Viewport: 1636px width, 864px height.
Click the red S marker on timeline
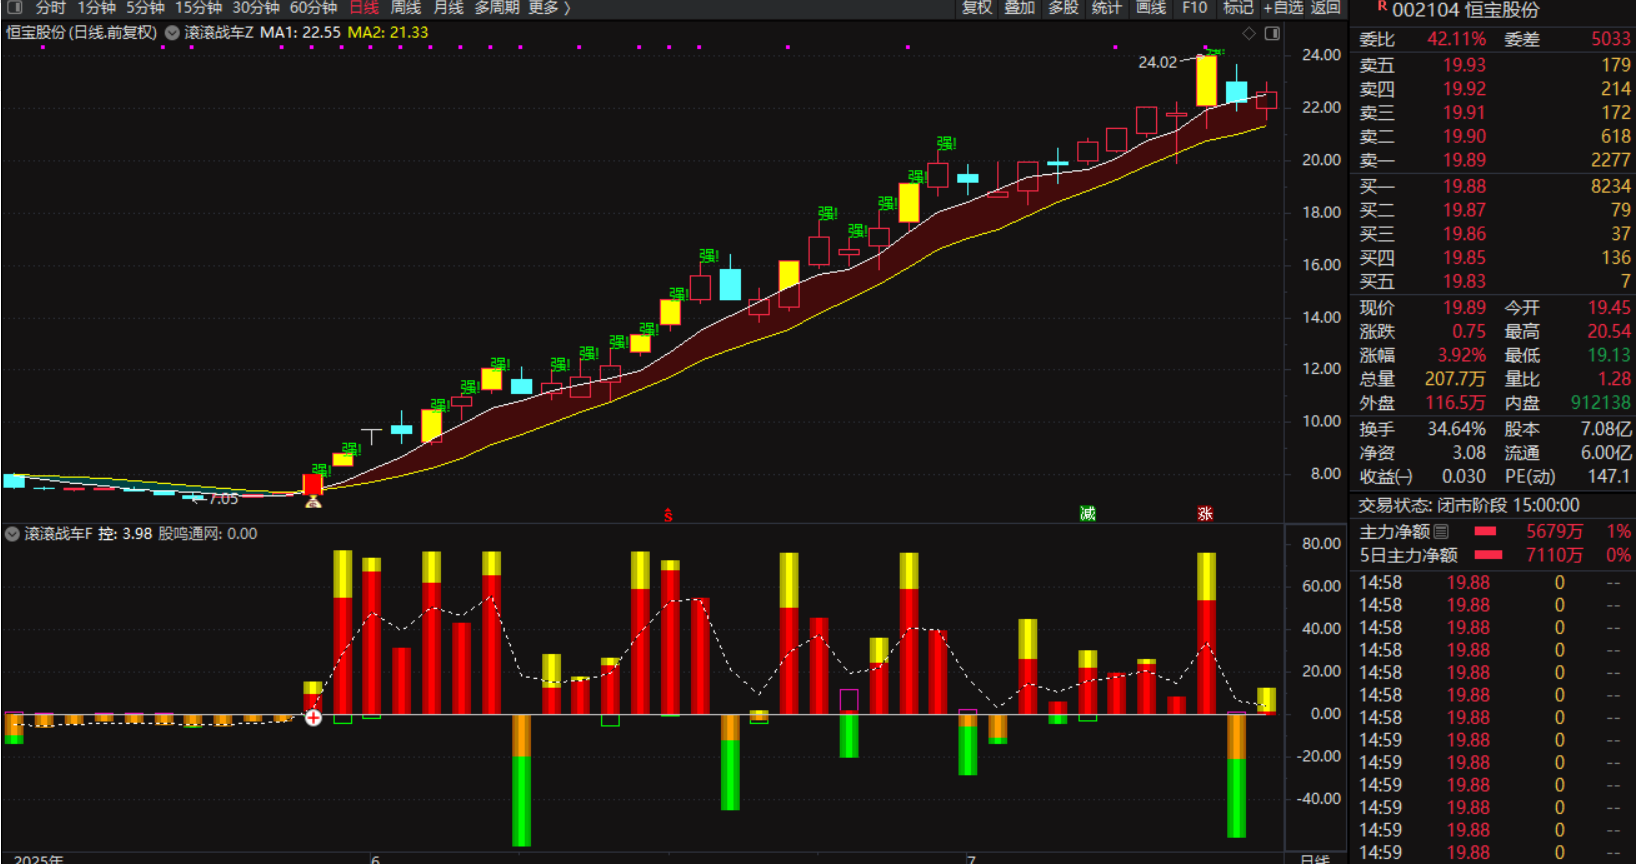pyautogui.click(x=668, y=516)
